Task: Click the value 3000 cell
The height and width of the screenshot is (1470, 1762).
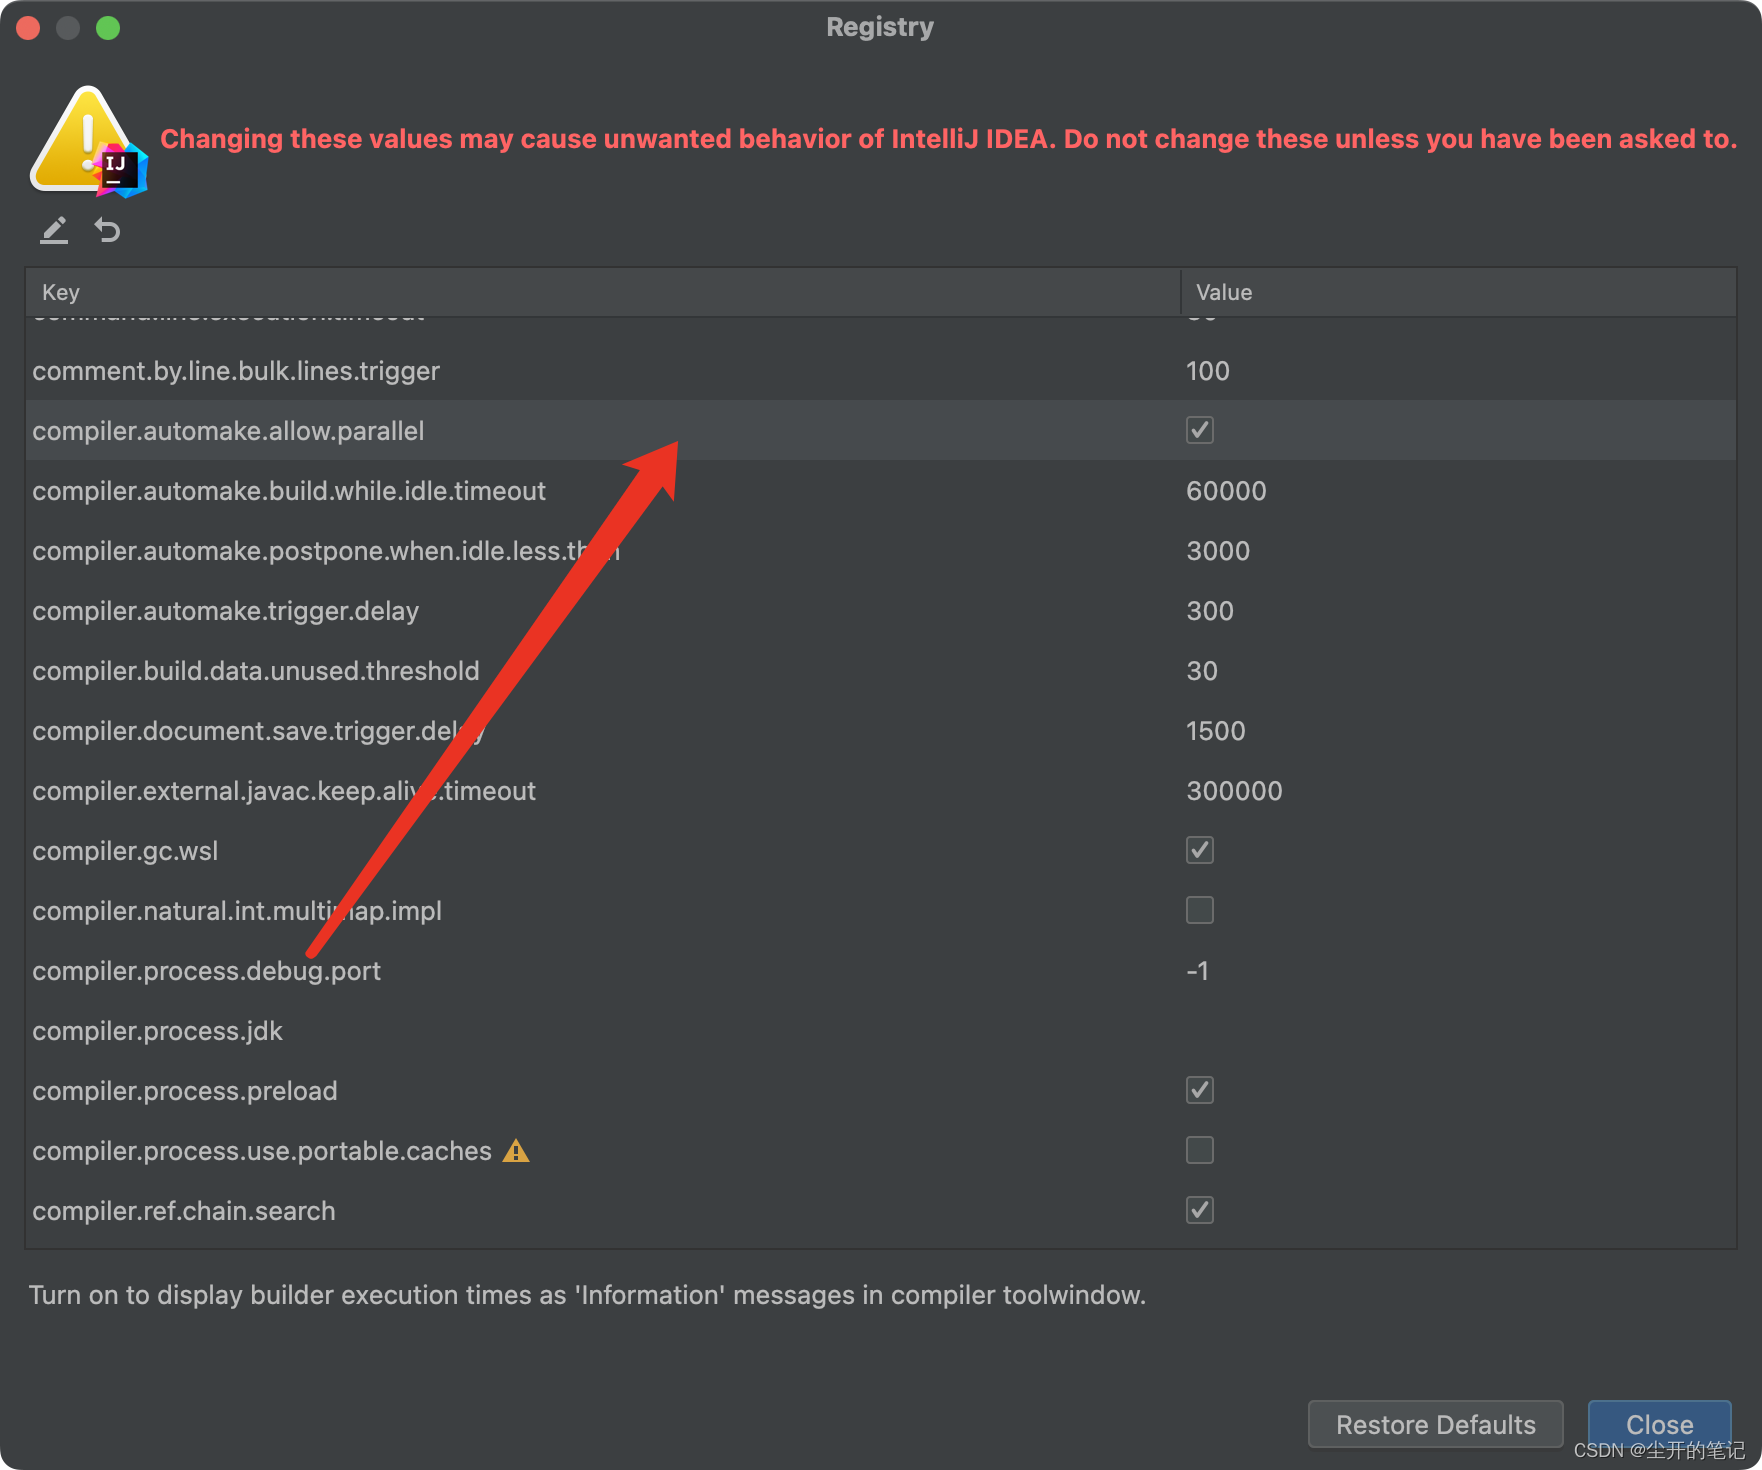Action: [x=1218, y=551]
